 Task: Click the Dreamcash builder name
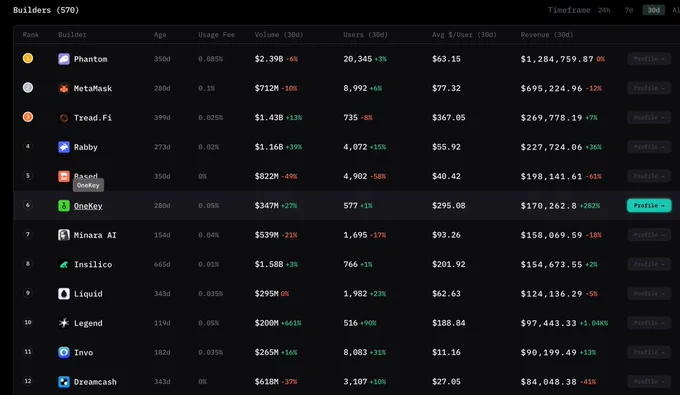(95, 382)
